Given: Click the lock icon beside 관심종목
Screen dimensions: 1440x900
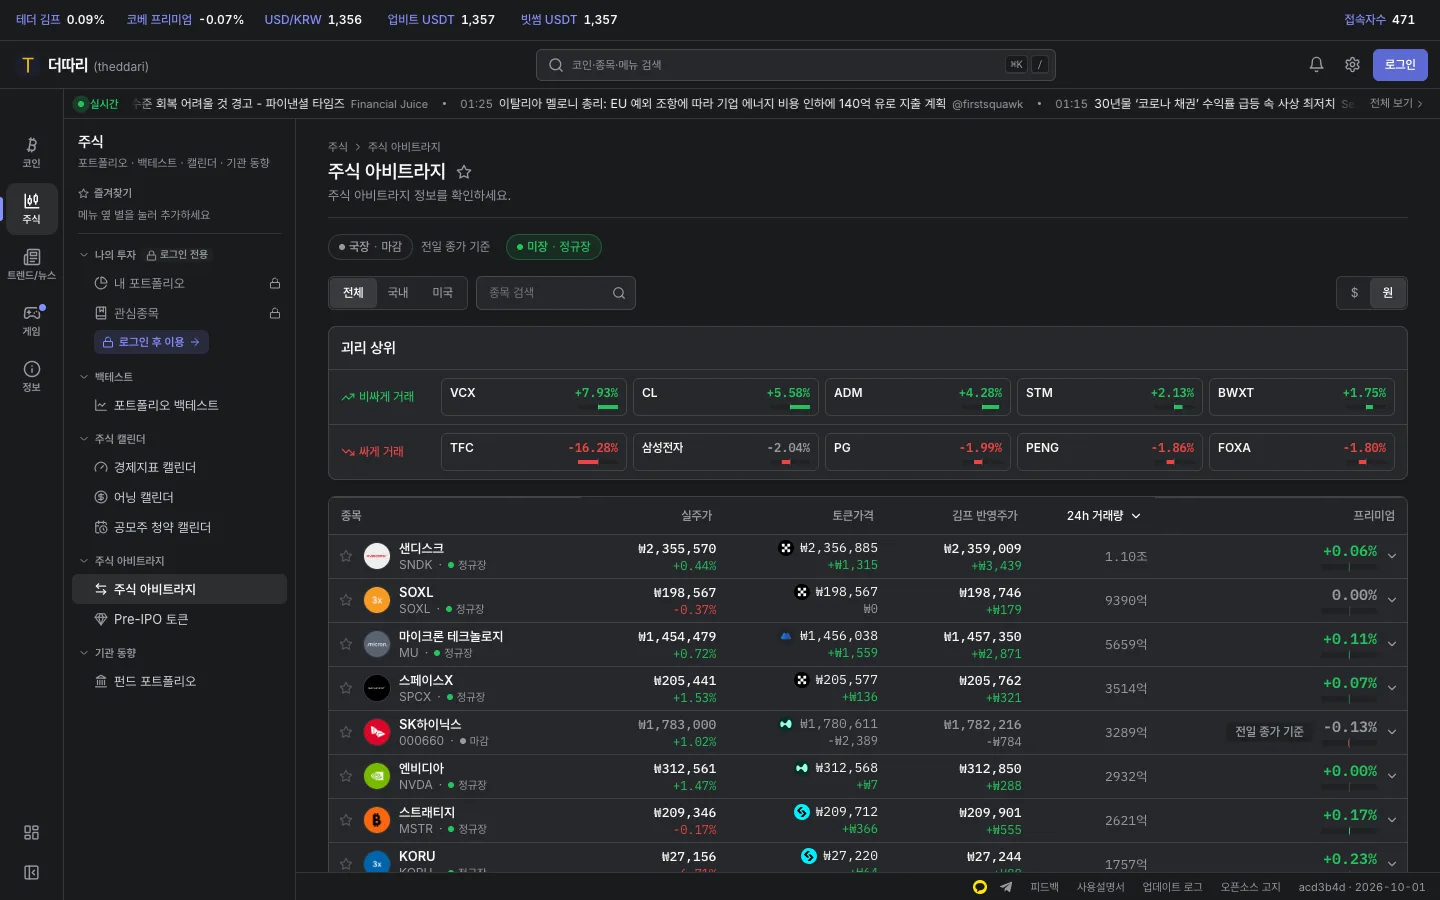Looking at the screenshot, I should click(275, 314).
